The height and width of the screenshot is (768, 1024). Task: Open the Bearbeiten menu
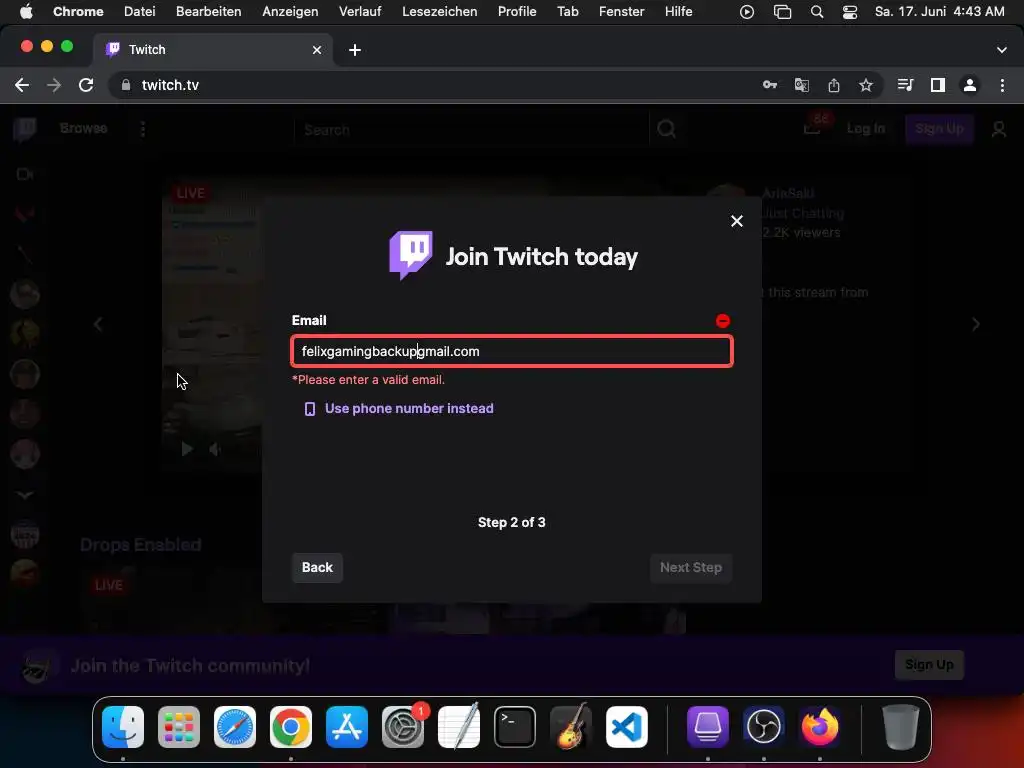tap(208, 12)
